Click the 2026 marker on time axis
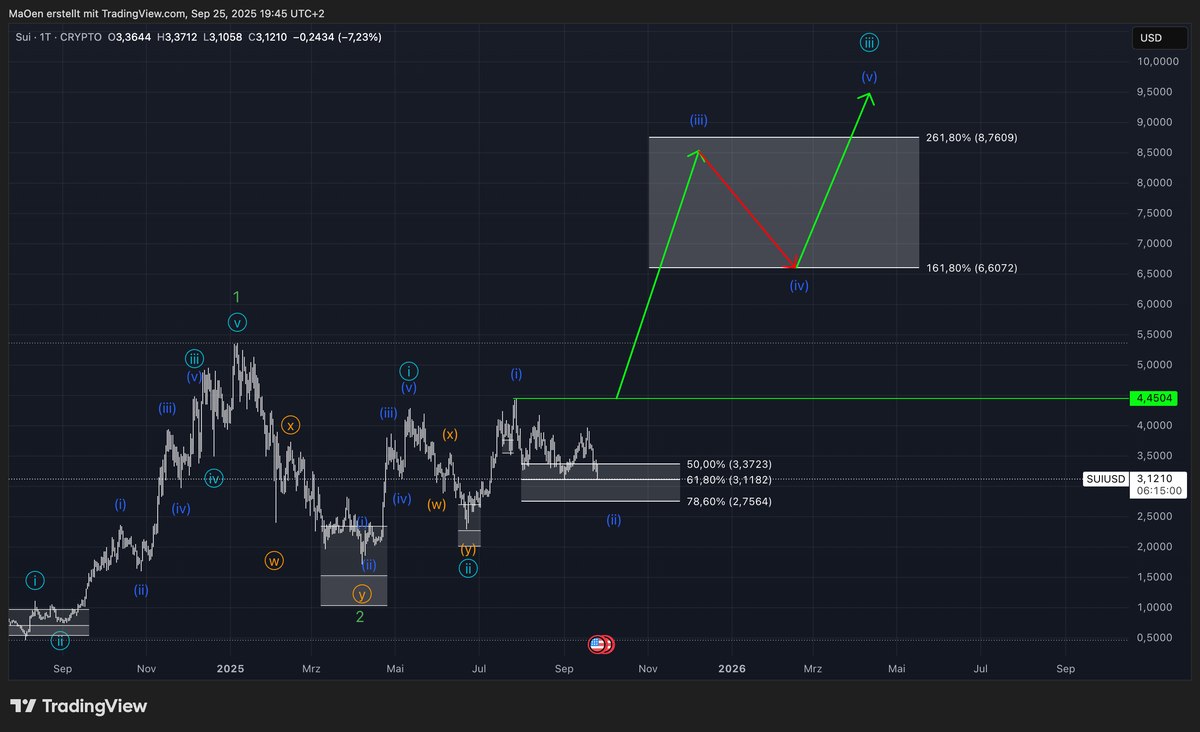This screenshot has height=732, width=1200. (x=732, y=668)
